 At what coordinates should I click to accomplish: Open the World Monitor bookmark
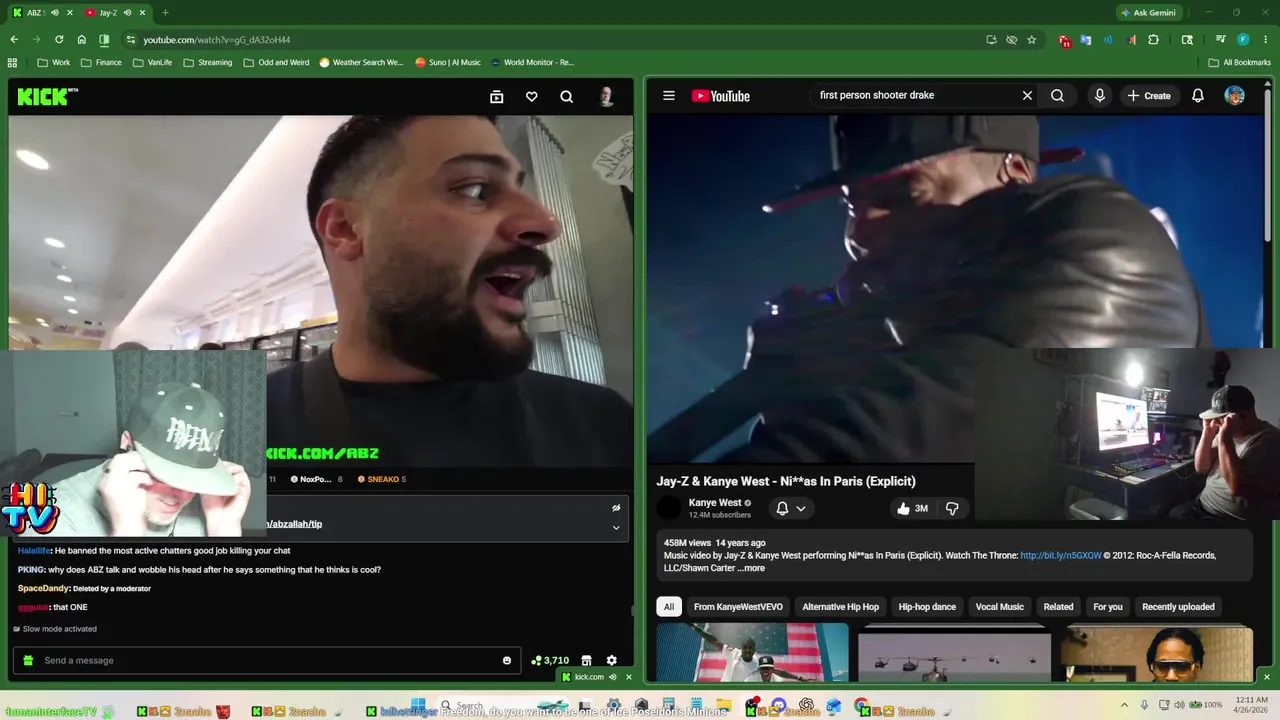[532, 62]
